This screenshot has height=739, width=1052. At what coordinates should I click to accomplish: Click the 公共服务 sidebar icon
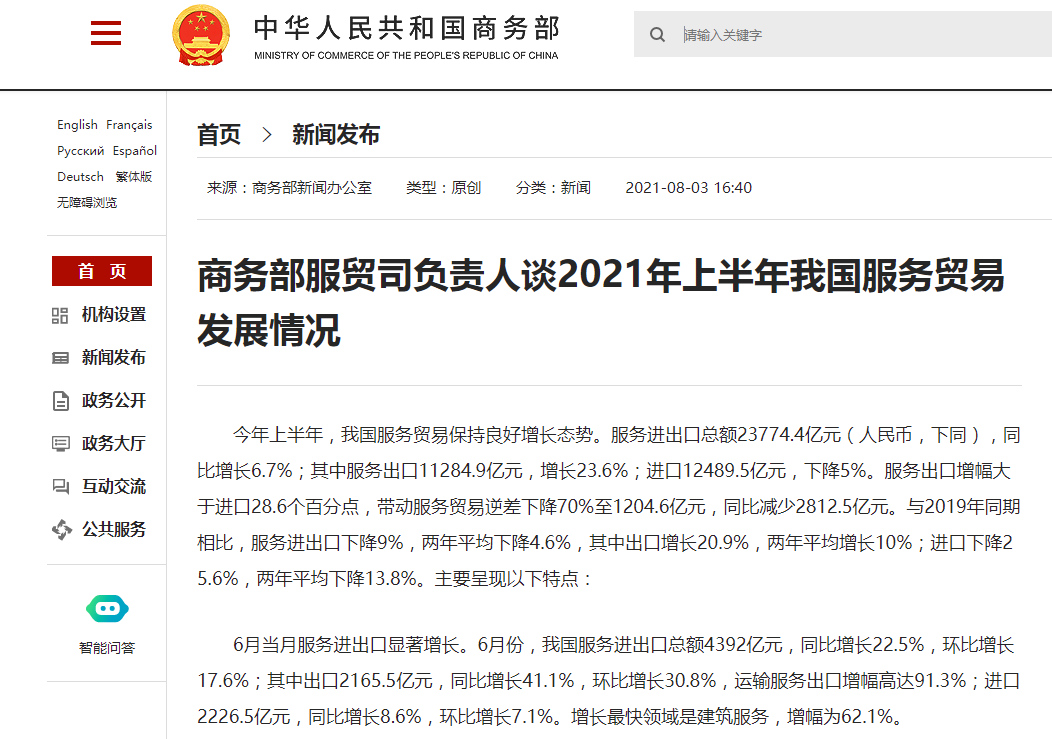point(61,530)
